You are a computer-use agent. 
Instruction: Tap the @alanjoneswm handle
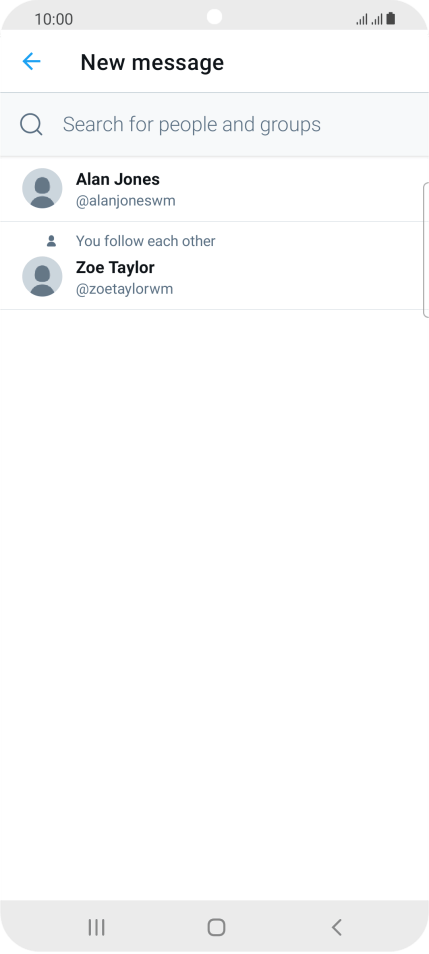125,201
